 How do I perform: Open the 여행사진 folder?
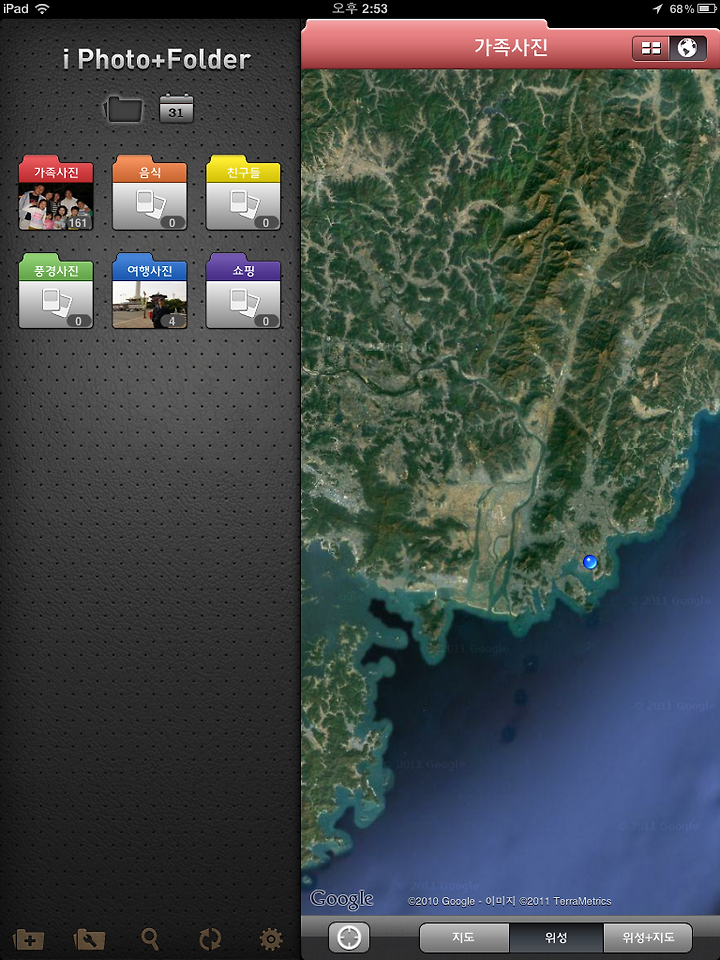pos(149,291)
